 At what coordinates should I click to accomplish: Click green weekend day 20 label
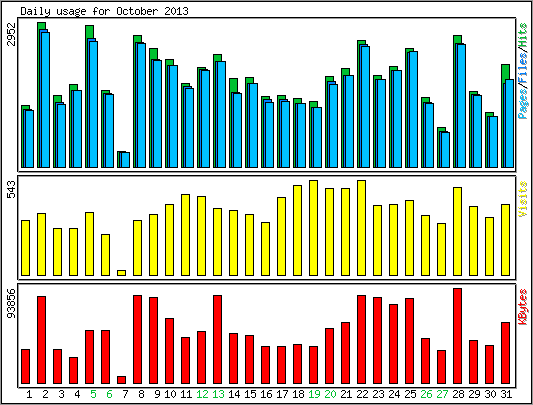(x=330, y=394)
